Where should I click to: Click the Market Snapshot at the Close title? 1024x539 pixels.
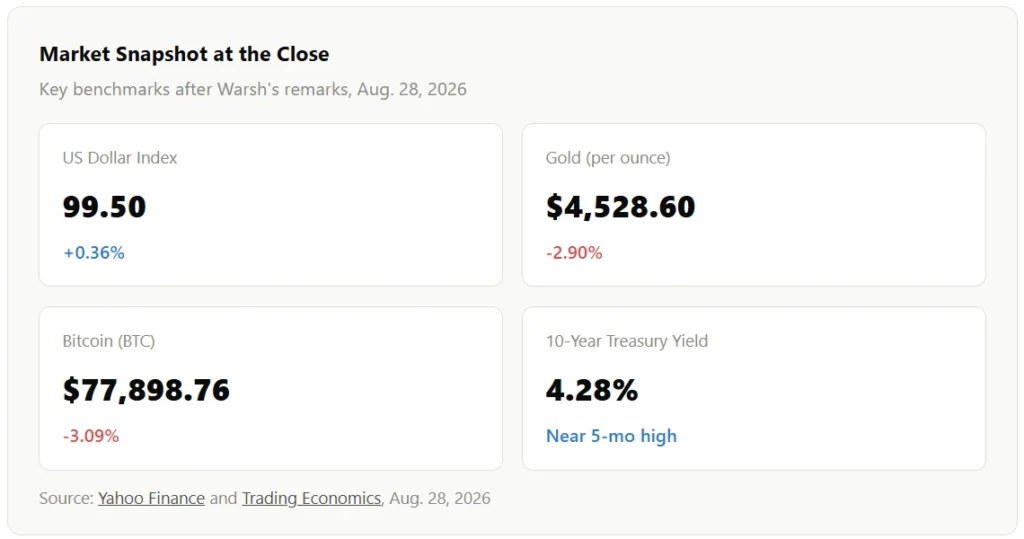(x=184, y=54)
